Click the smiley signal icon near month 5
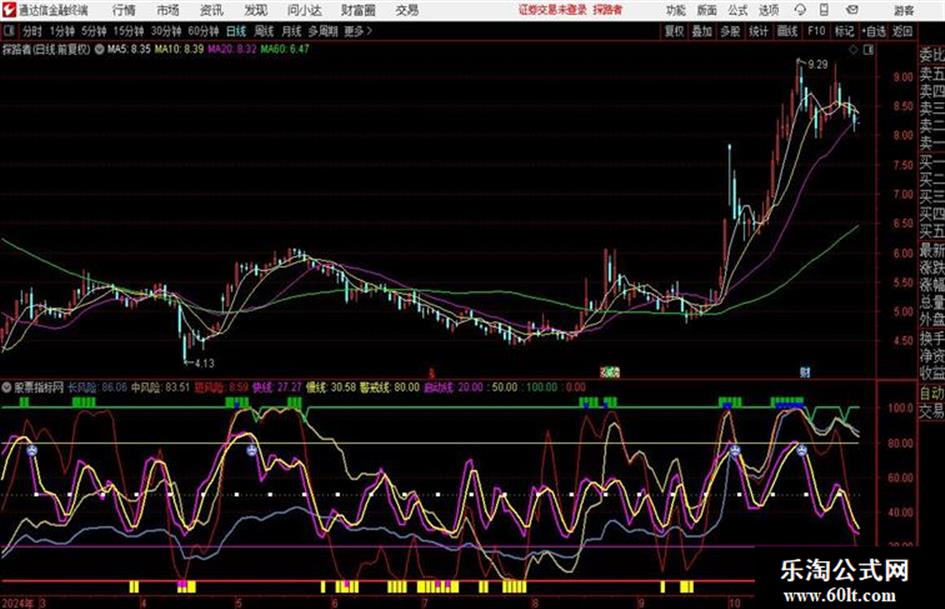The image size is (945, 609). [x=252, y=450]
